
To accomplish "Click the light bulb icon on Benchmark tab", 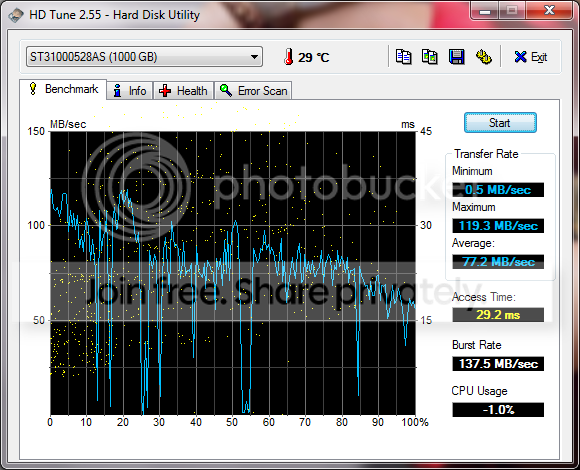I will pos(33,89).
